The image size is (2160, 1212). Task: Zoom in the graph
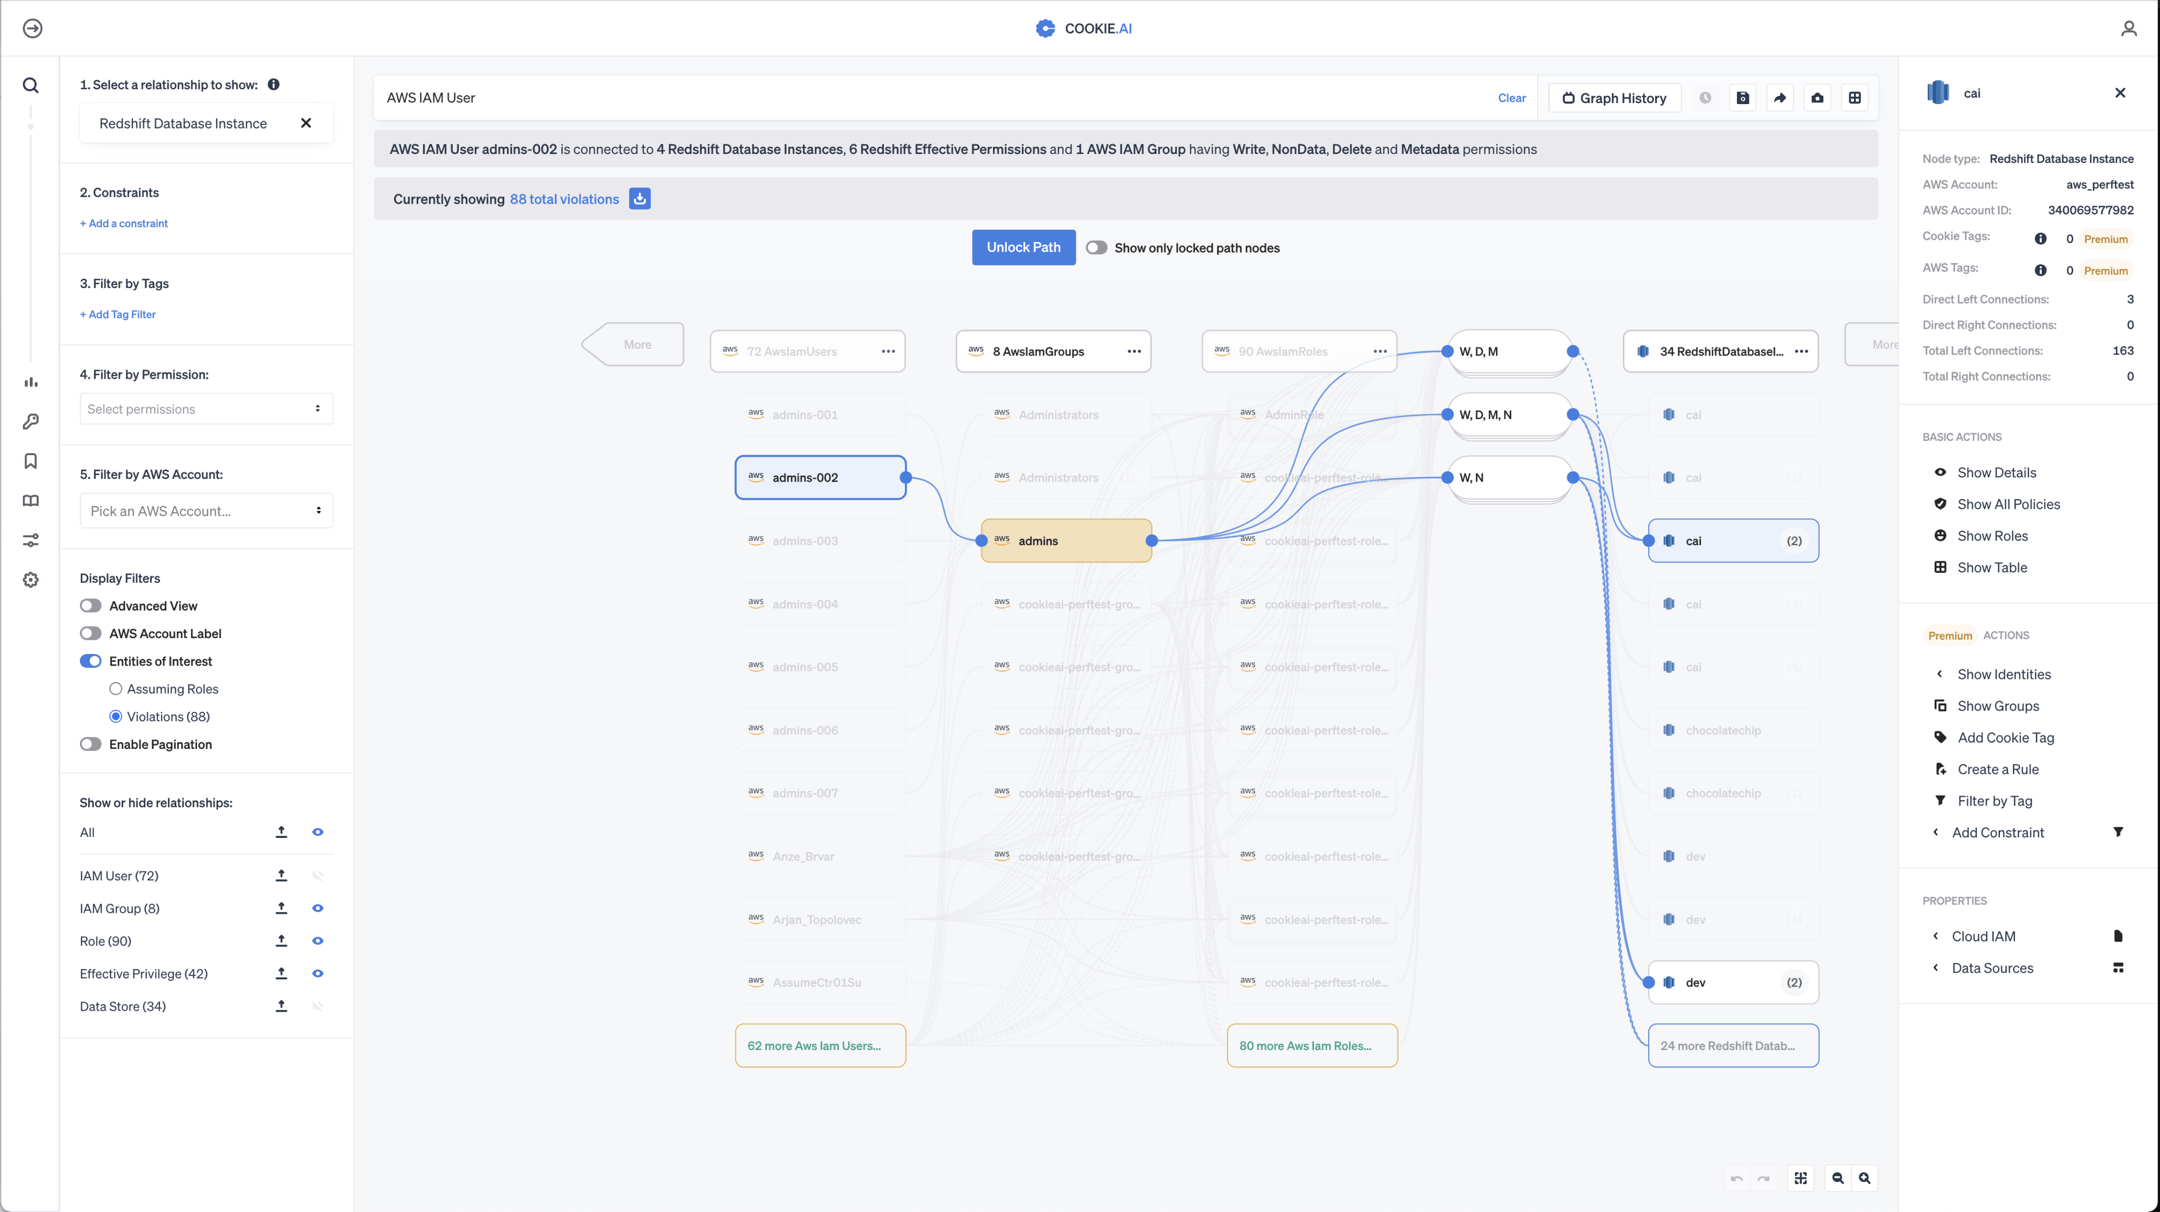pyautogui.click(x=1865, y=1178)
